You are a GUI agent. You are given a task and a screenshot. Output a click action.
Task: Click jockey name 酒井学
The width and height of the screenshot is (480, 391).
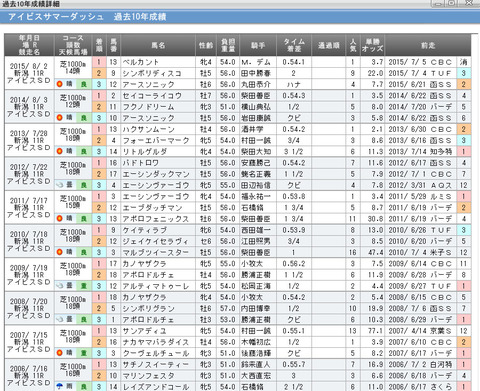point(252,129)
